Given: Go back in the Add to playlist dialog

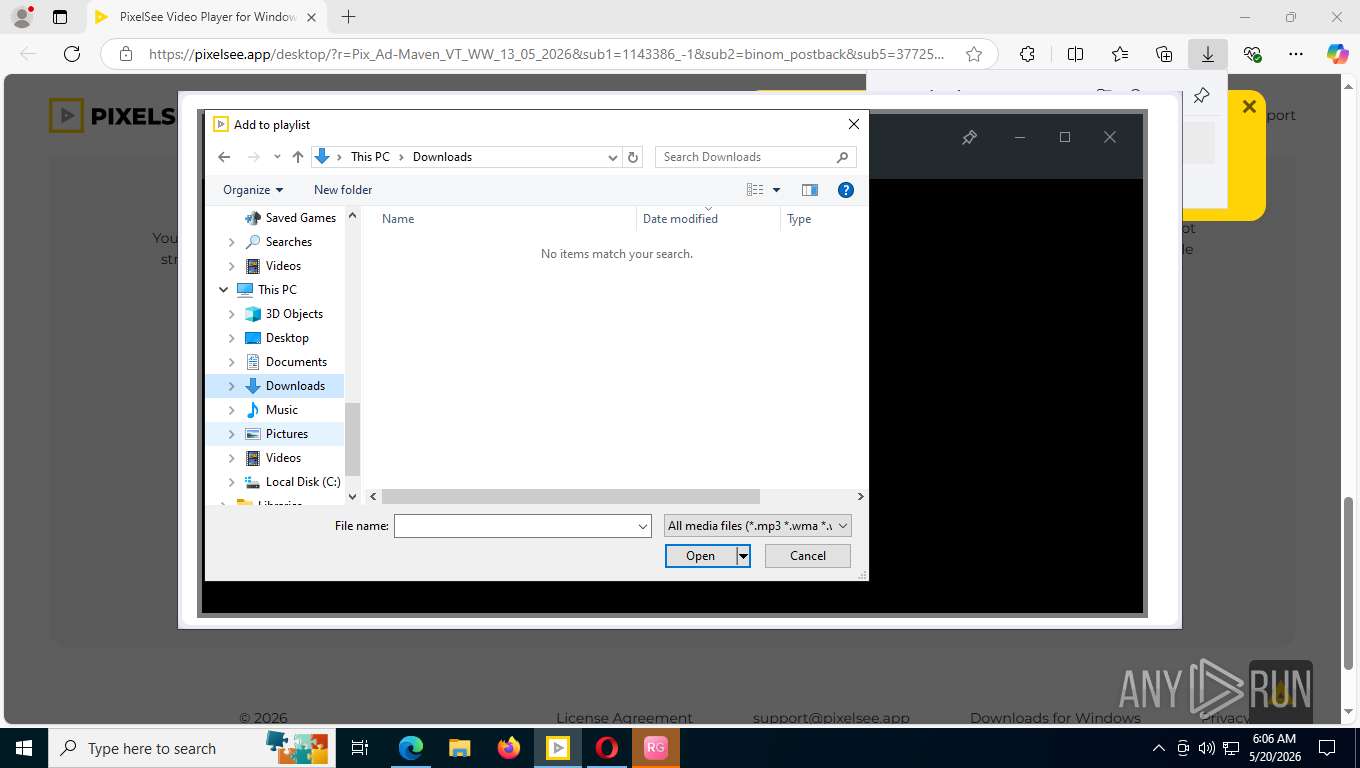Looking at the screenshot, I should pos(224,157).
